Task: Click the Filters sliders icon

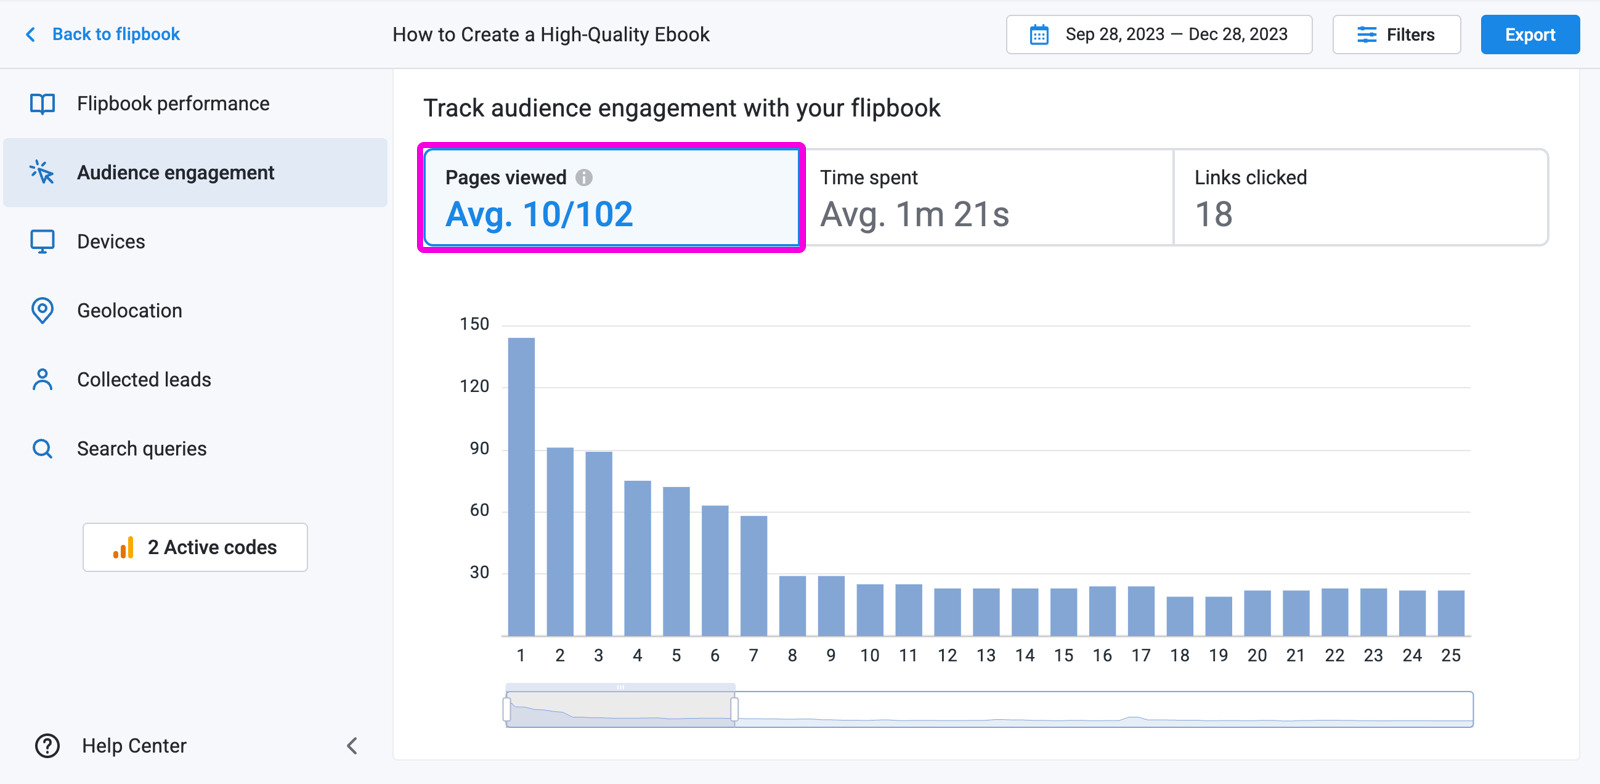Action: (x=1367, y=35)
